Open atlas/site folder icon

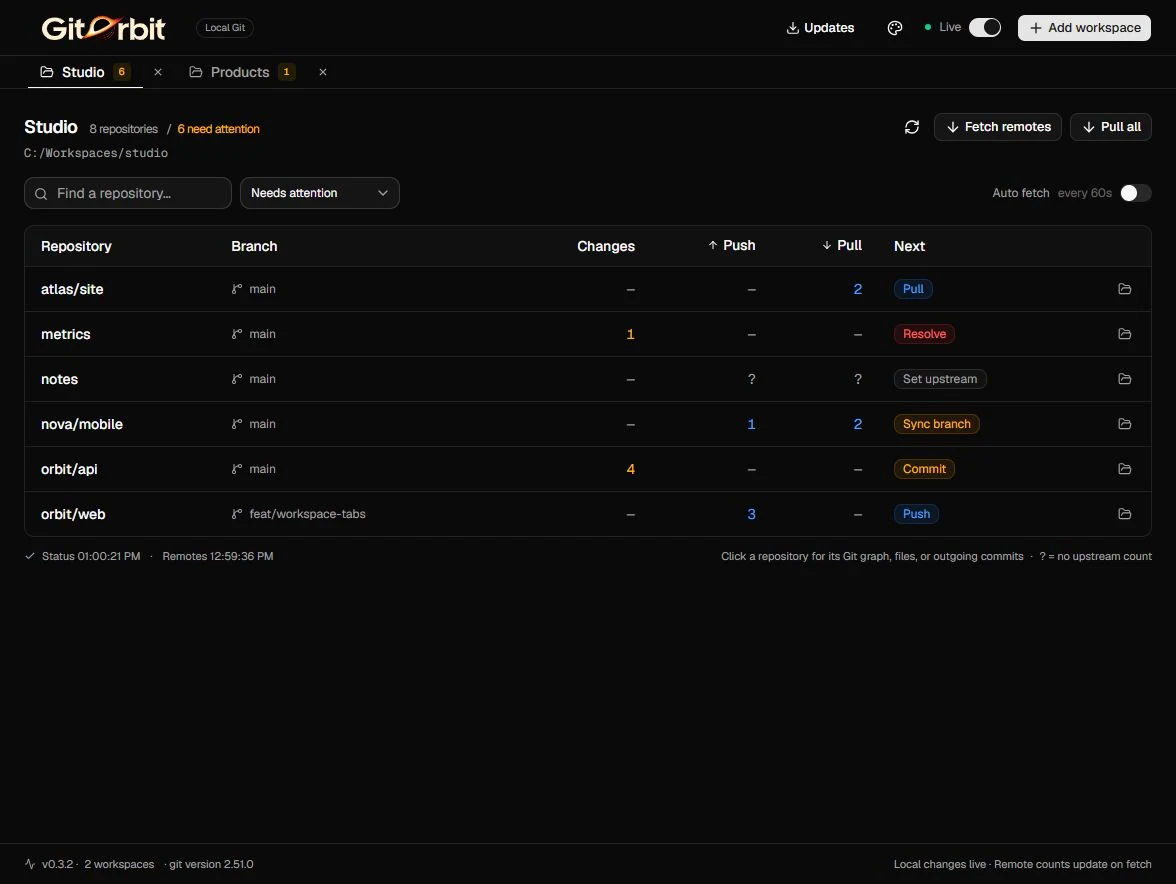[1124, 289]
